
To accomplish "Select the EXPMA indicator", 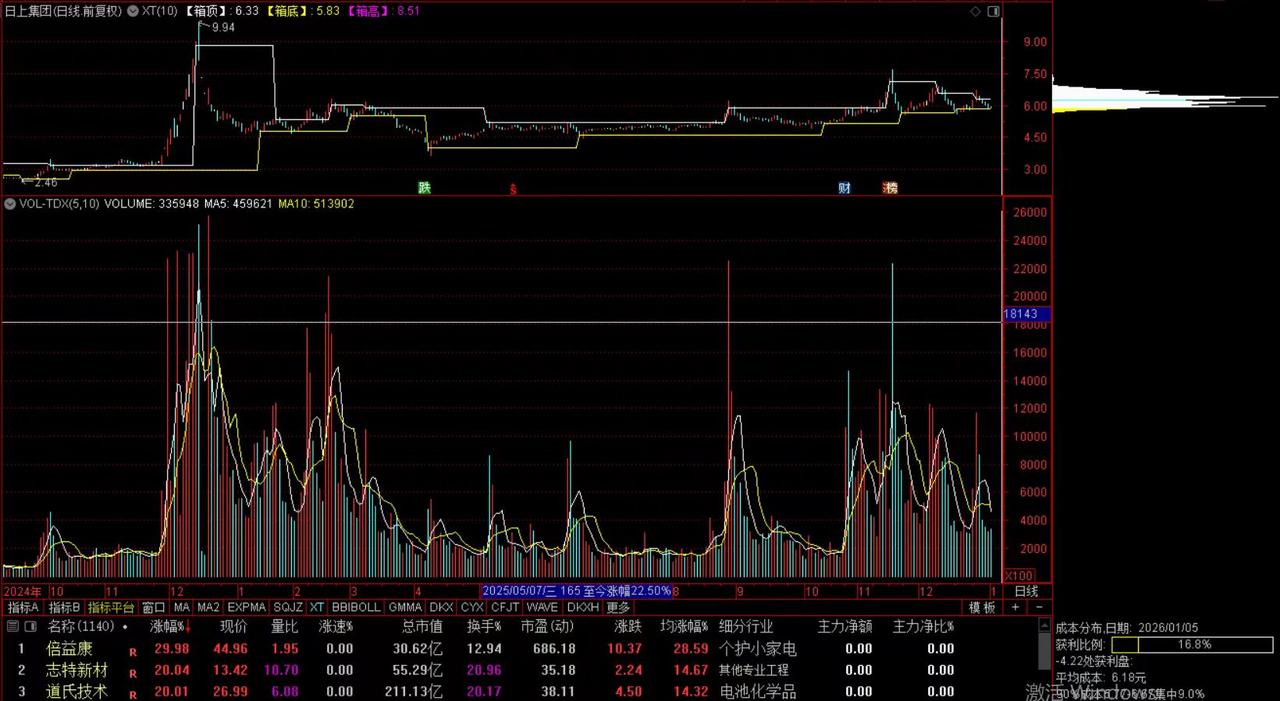I will click(x=247, y=607).
